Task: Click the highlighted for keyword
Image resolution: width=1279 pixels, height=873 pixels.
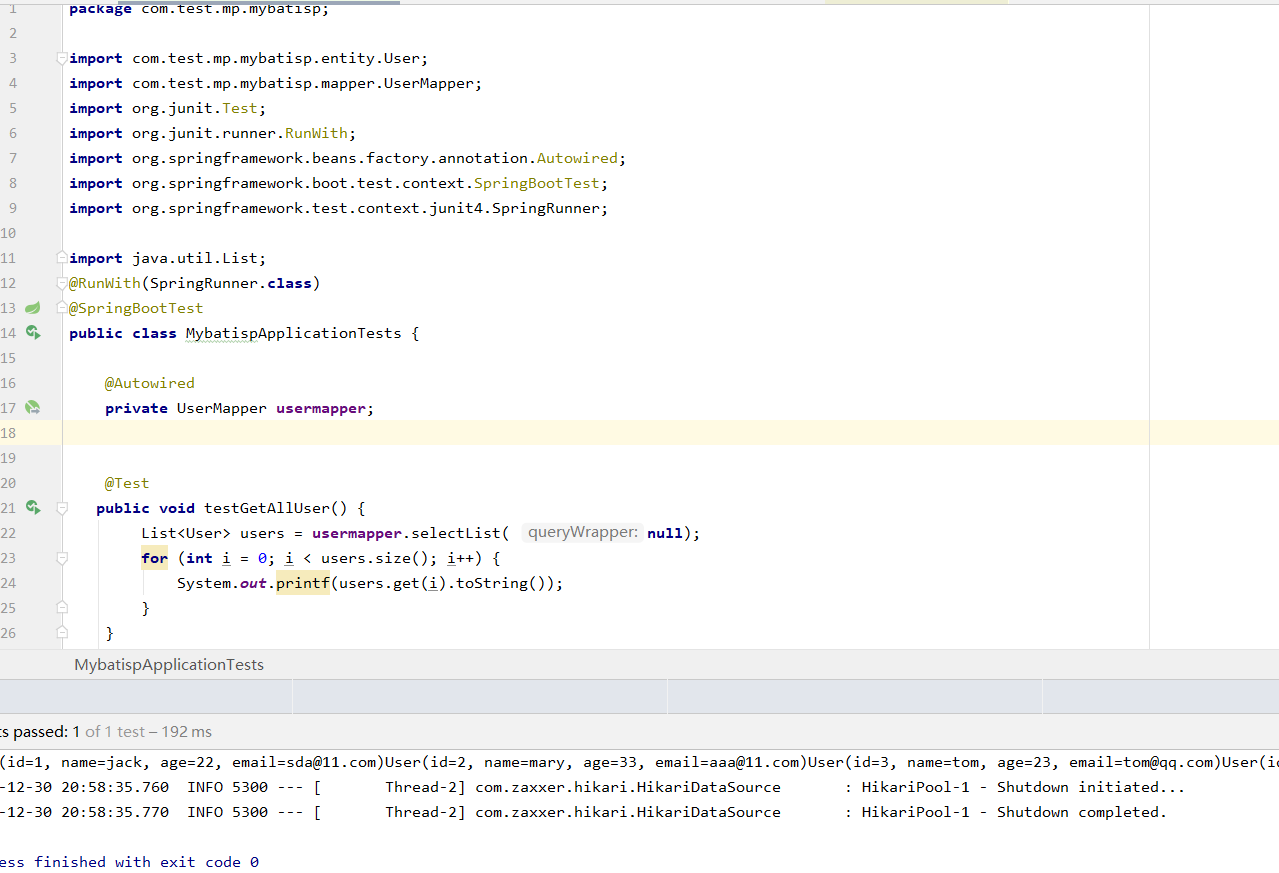Action: [x=155, y=558]
